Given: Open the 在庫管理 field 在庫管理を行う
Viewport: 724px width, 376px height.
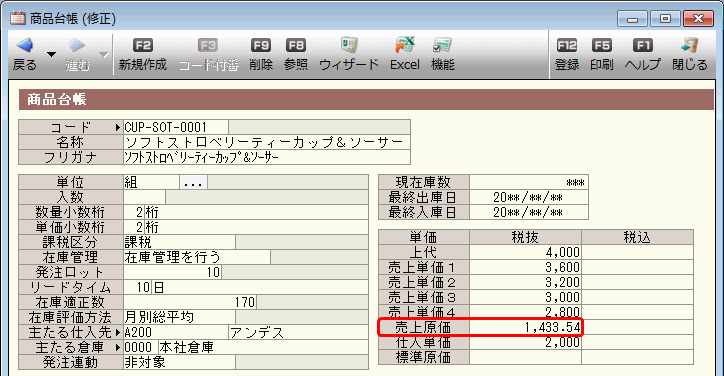Looking at the screenshot, I should click(x=197, y=257).
